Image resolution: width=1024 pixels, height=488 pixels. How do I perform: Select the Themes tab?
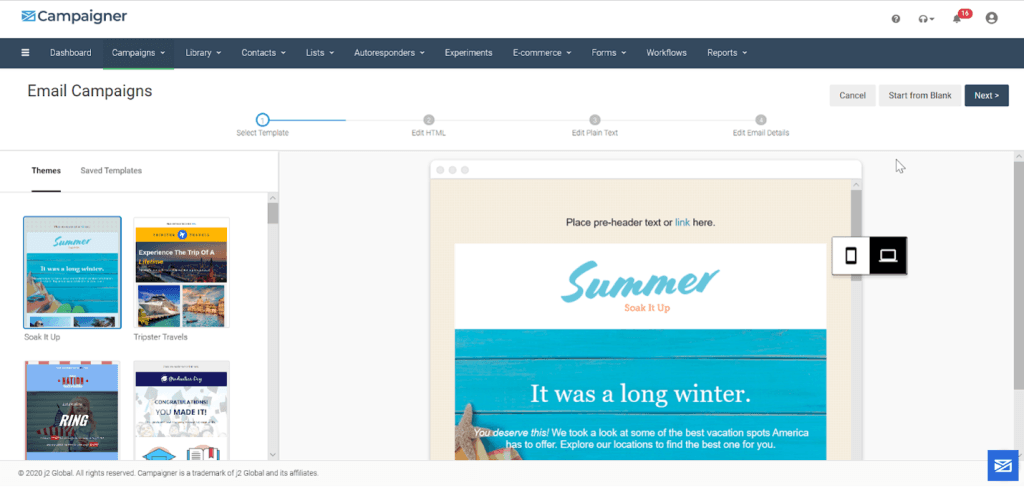point(46,171)
